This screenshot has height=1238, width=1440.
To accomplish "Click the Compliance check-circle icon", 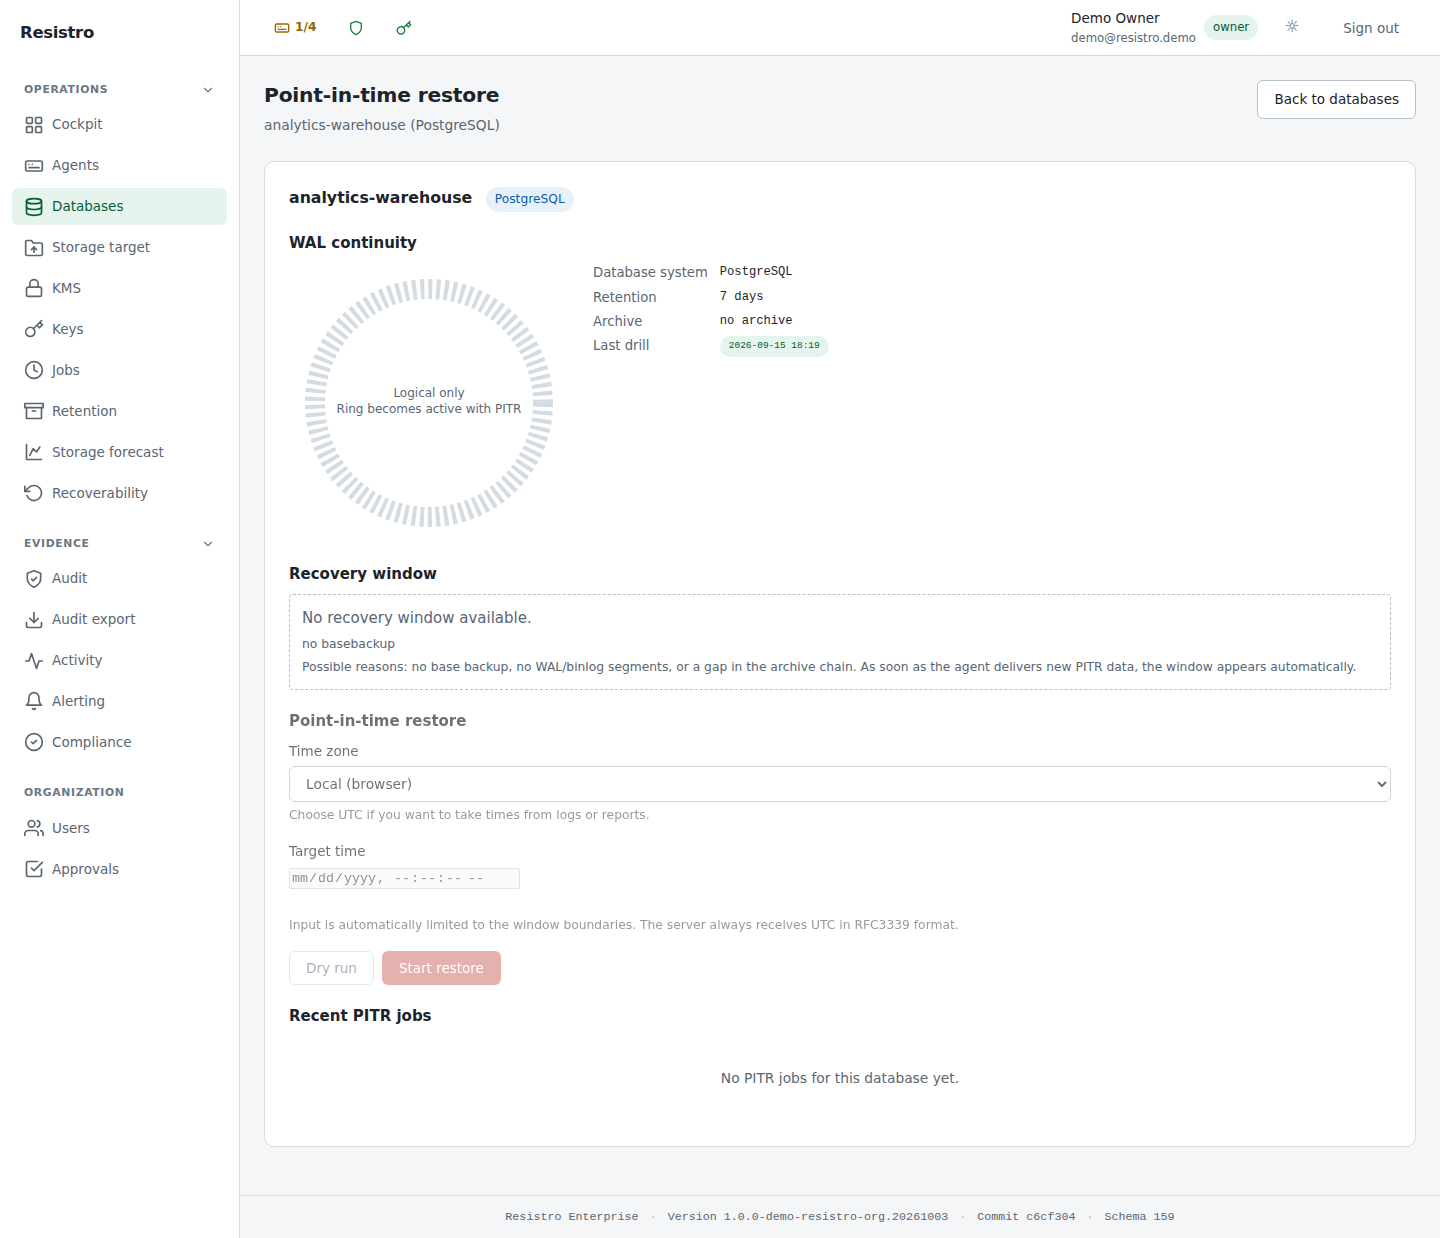I will pyautogui.click(x=34, y=743).
